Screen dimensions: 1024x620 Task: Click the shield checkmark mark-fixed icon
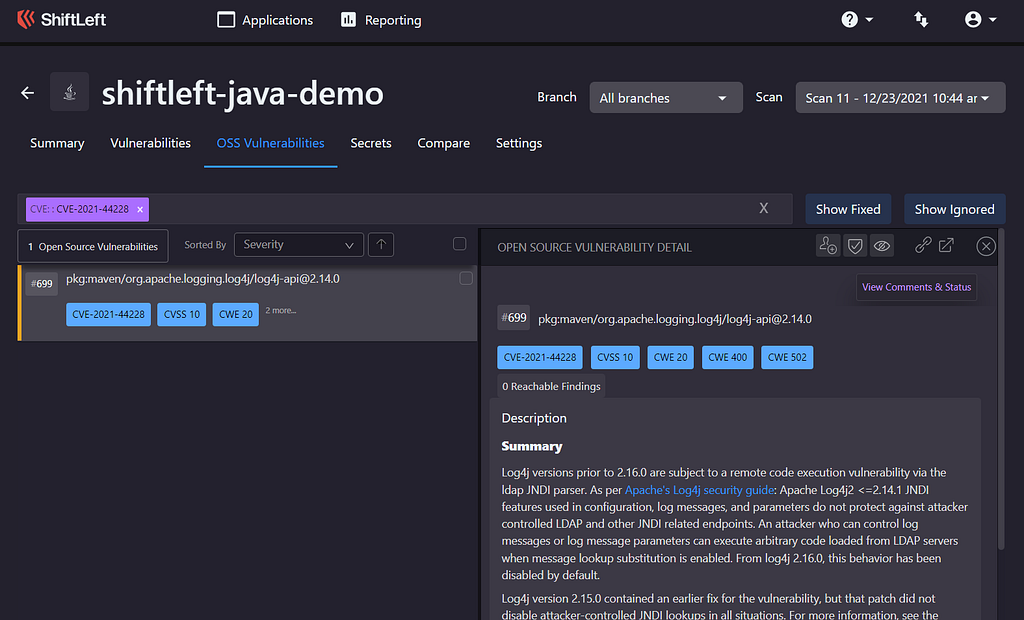855,246
